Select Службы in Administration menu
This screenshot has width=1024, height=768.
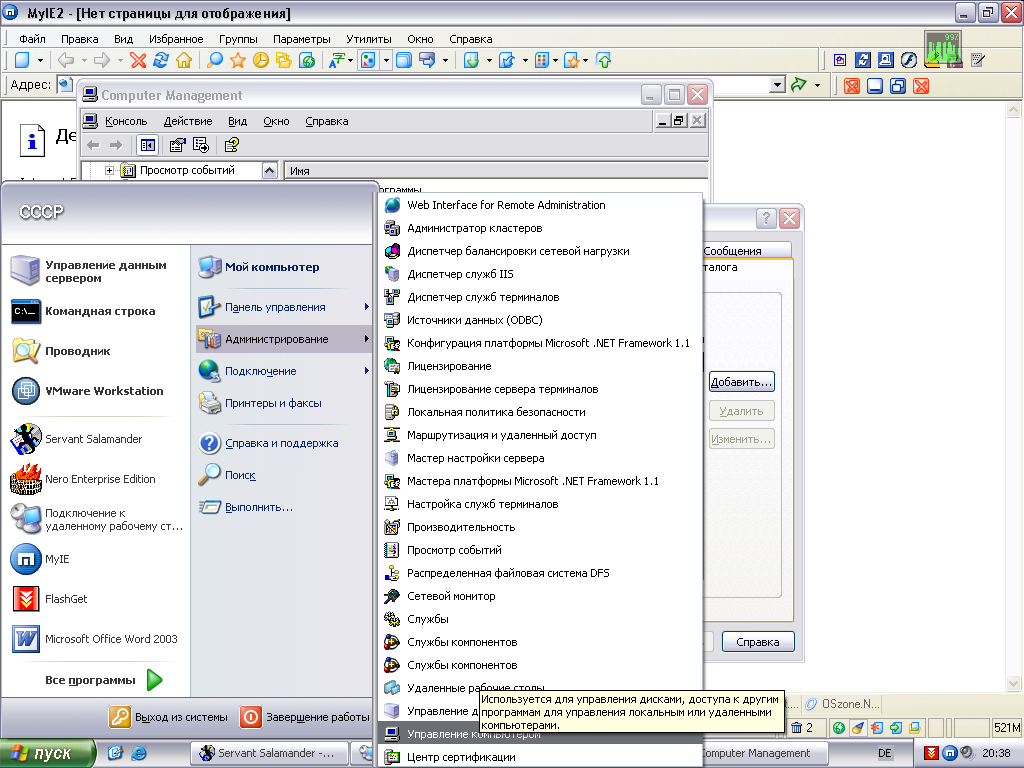[x=541, y=619]
